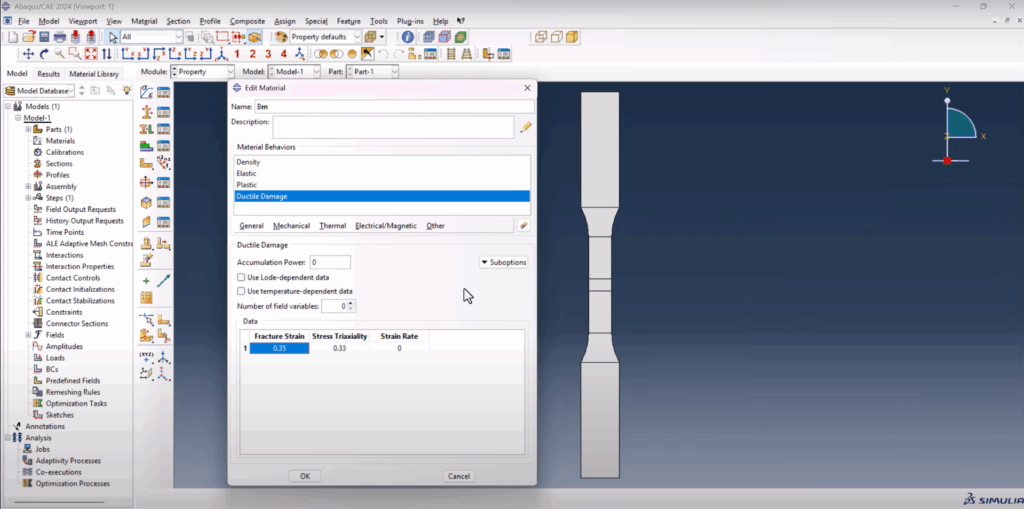
Task: Switch to the Material Library tab
Action: (x=94, y=74)
